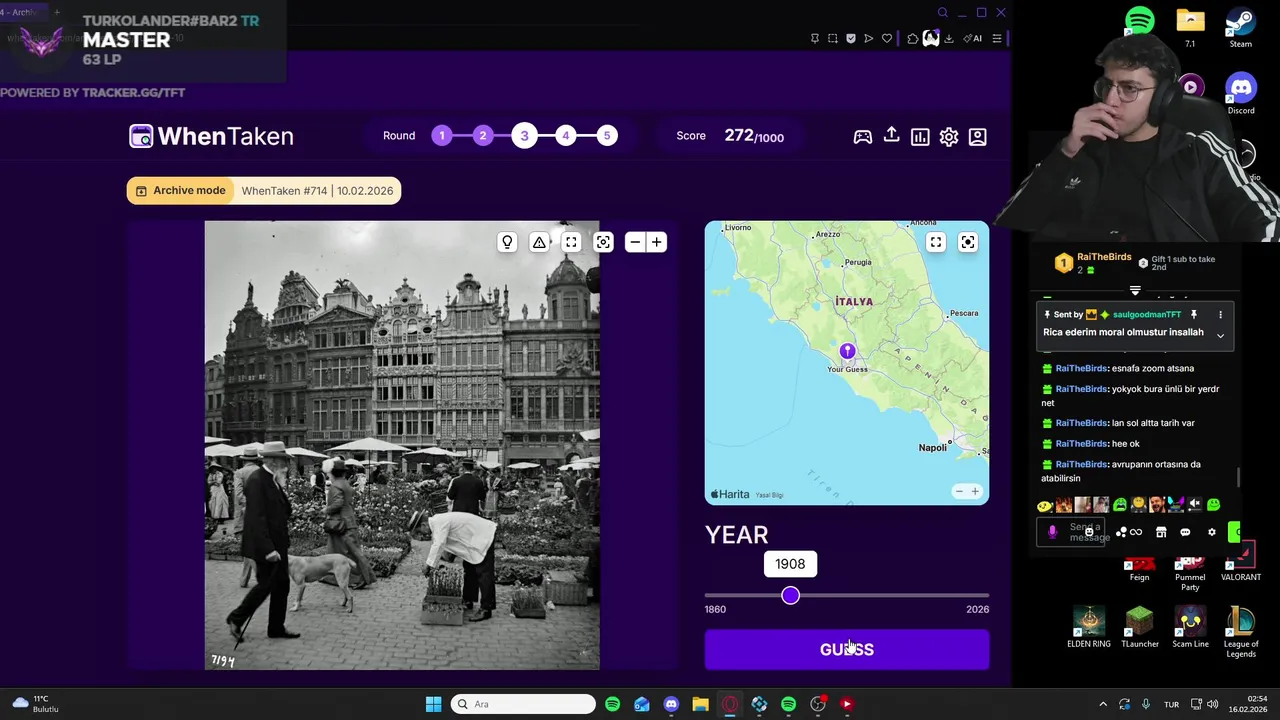Open the Yasal Bilgi legal link on map

coord(769,495)
